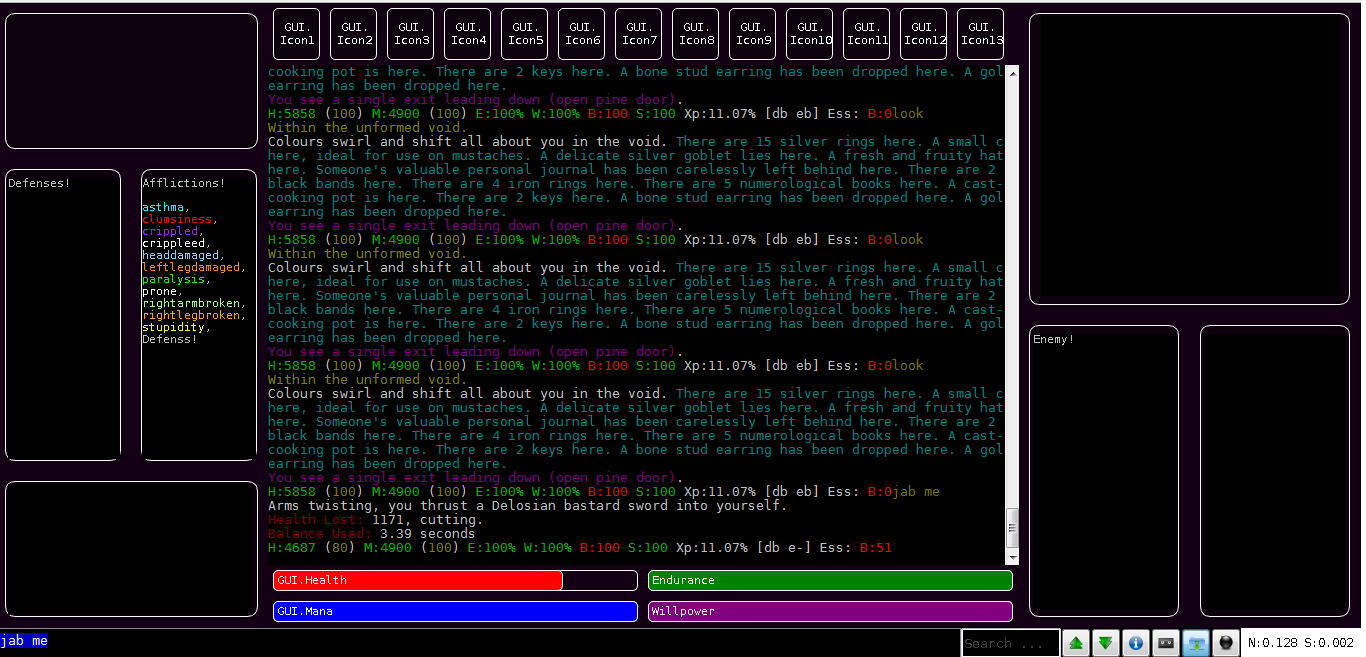Focus the Search field in status bar
The image size is (1366, 657).
click(1010, 643)
